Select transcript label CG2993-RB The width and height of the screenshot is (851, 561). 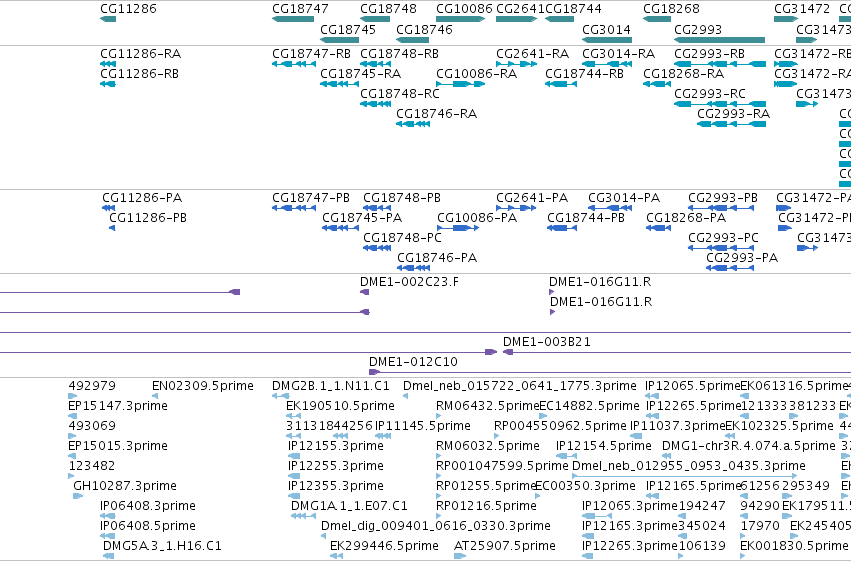709,54
